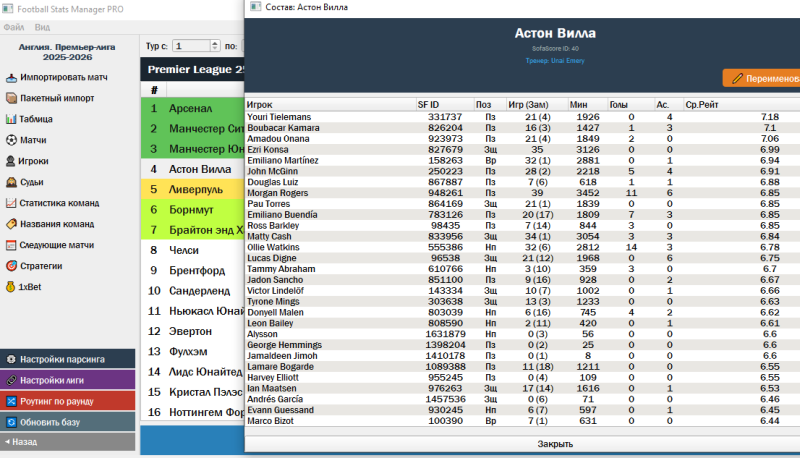Sort by Поз column header
800x458 pixels.
tap(490, 105)
